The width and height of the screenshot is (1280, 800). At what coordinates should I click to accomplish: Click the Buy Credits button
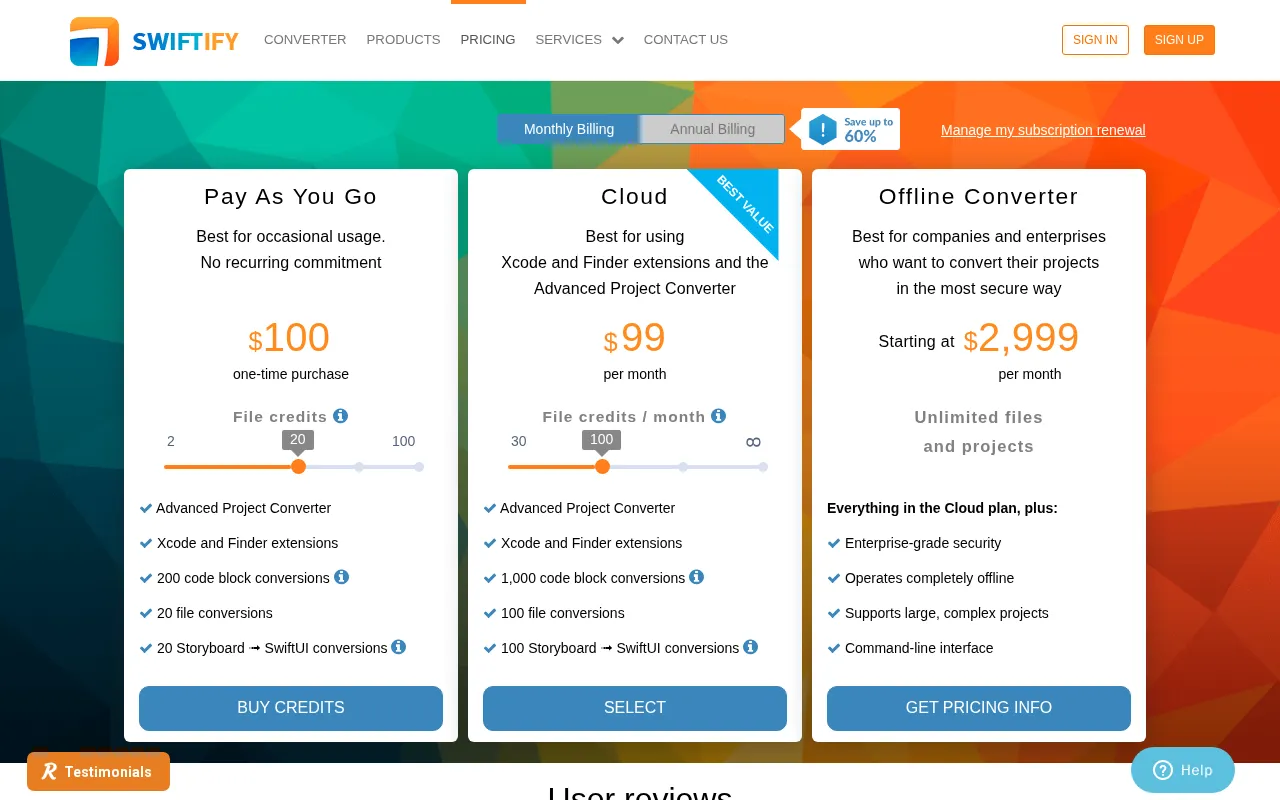point(291,708)
